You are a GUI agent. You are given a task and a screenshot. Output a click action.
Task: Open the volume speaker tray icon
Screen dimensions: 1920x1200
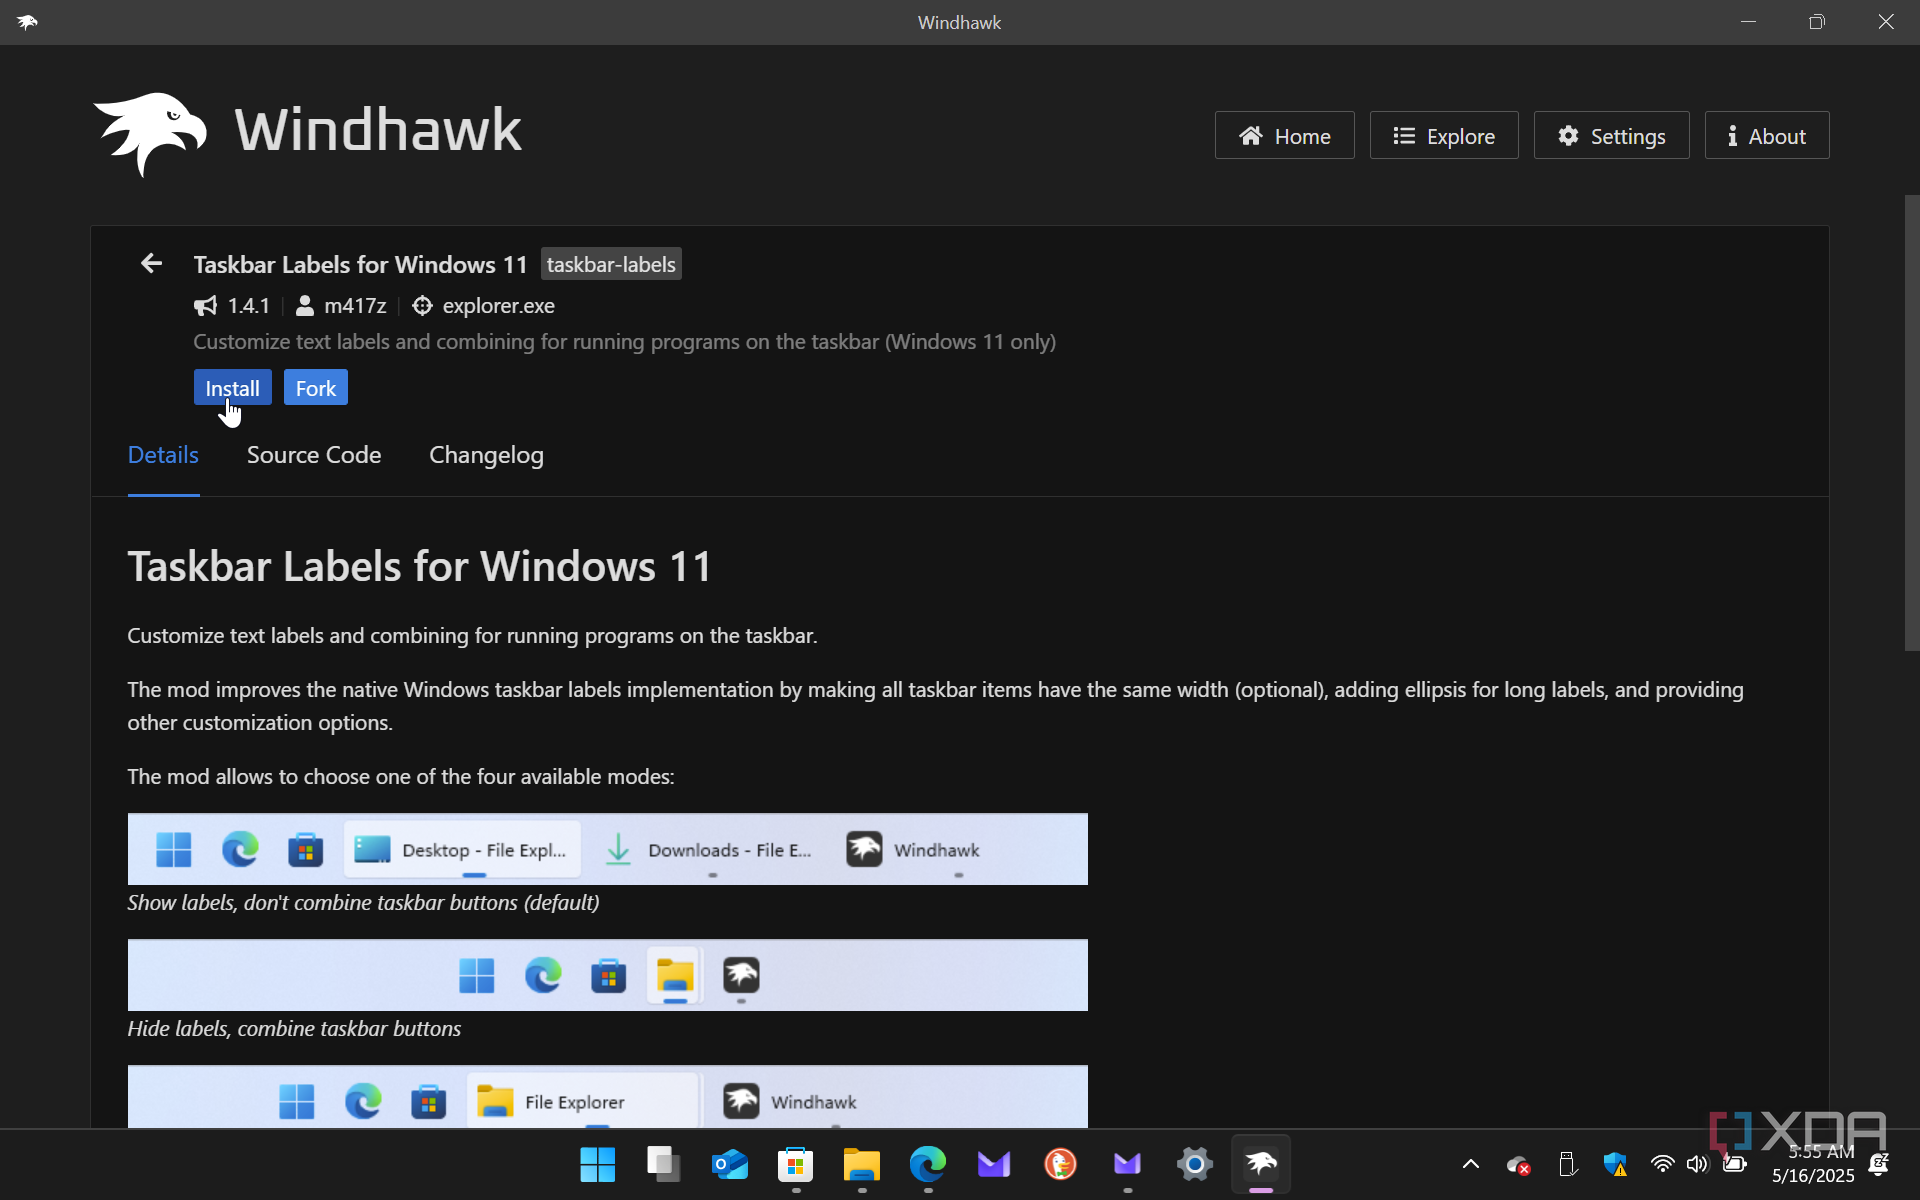click(1697, 1164)
